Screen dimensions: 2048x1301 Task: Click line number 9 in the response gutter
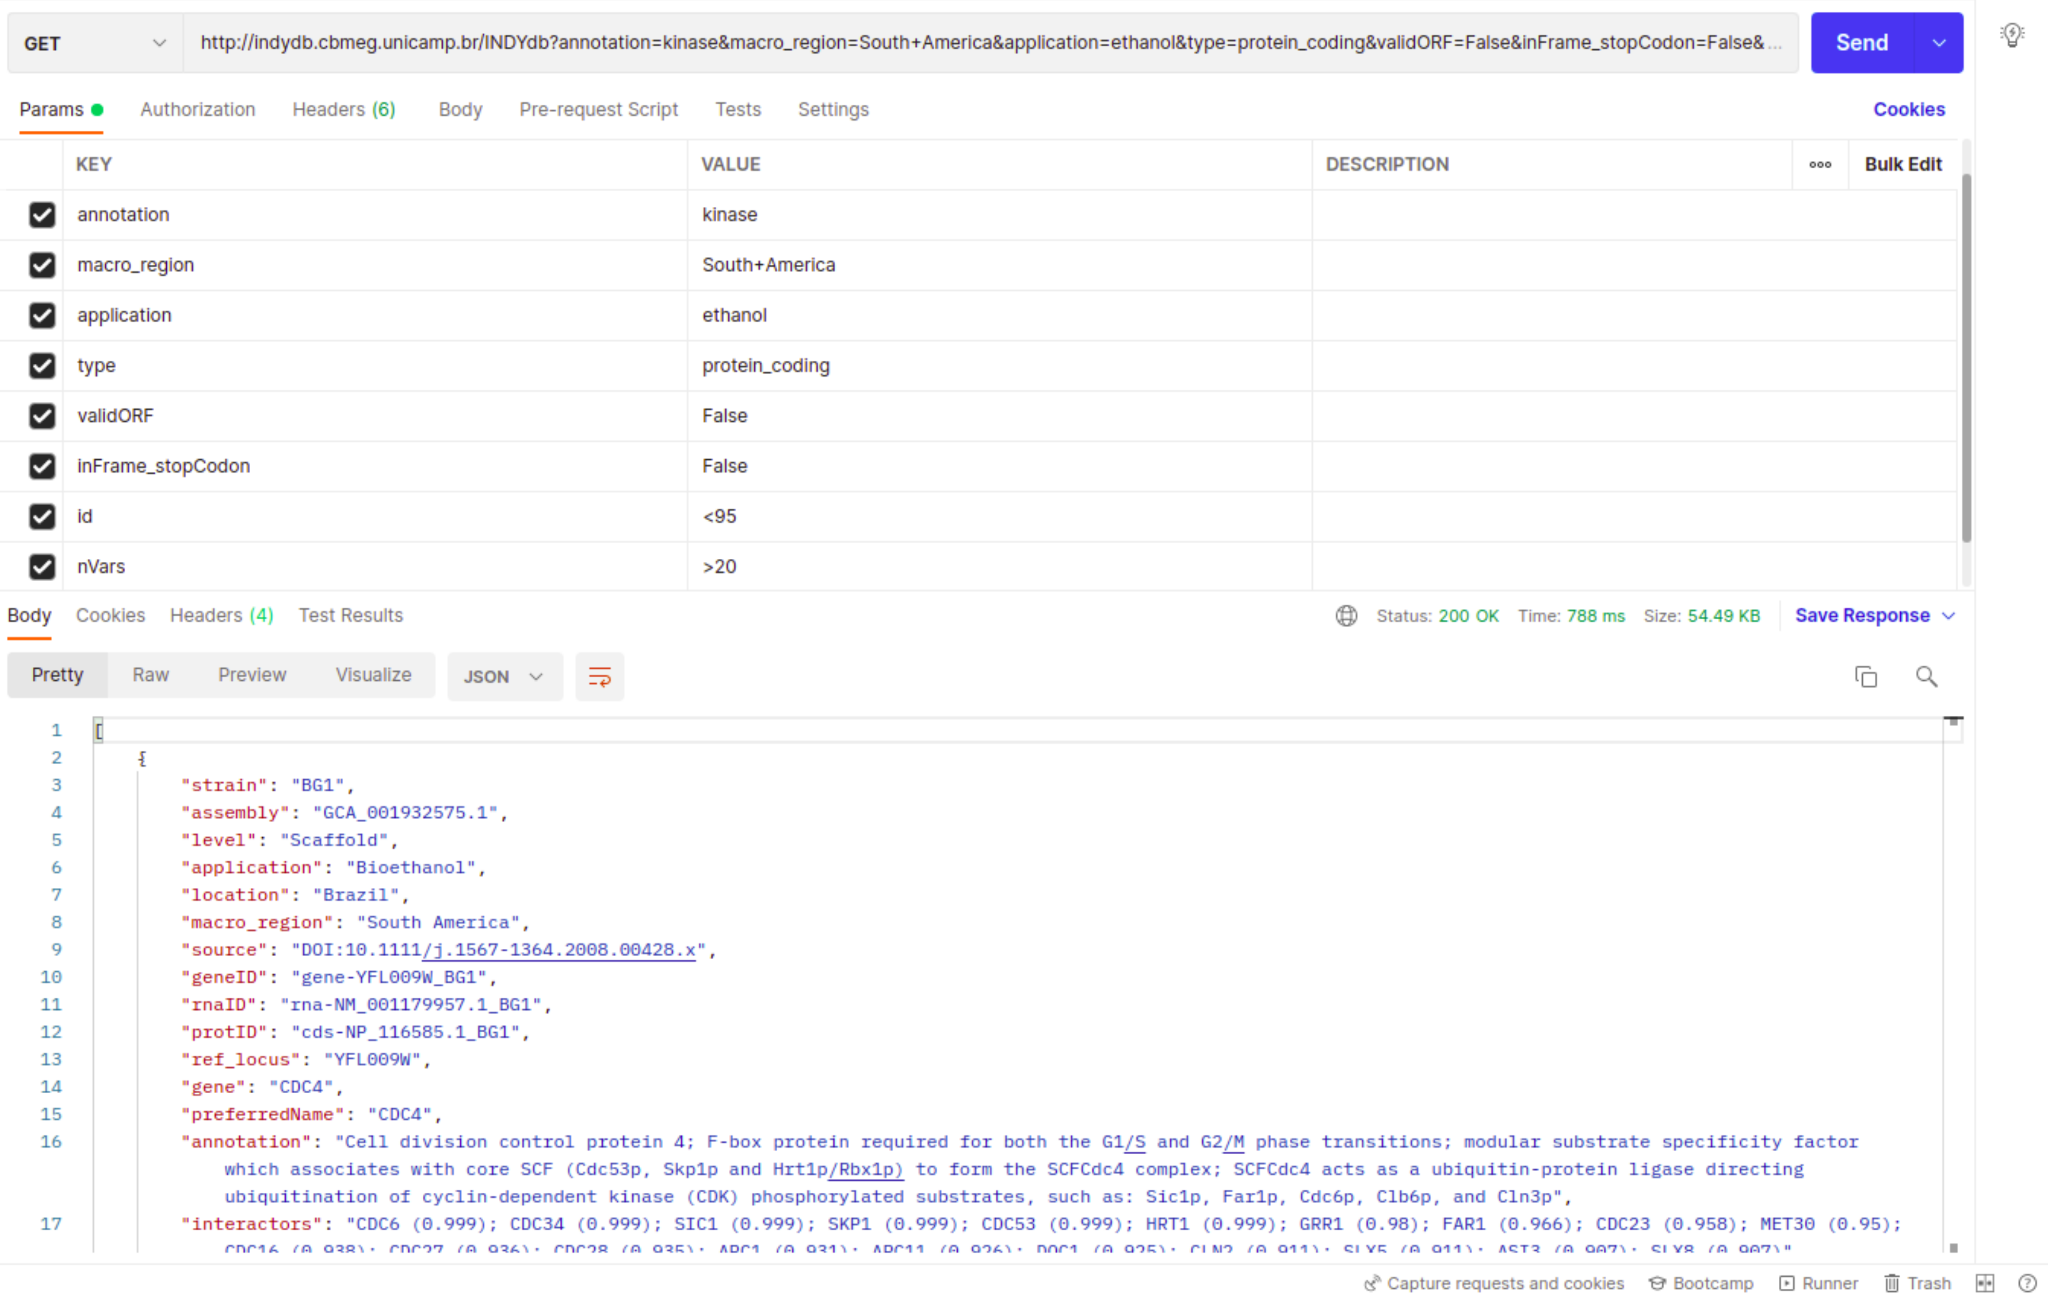pos(56,950)
